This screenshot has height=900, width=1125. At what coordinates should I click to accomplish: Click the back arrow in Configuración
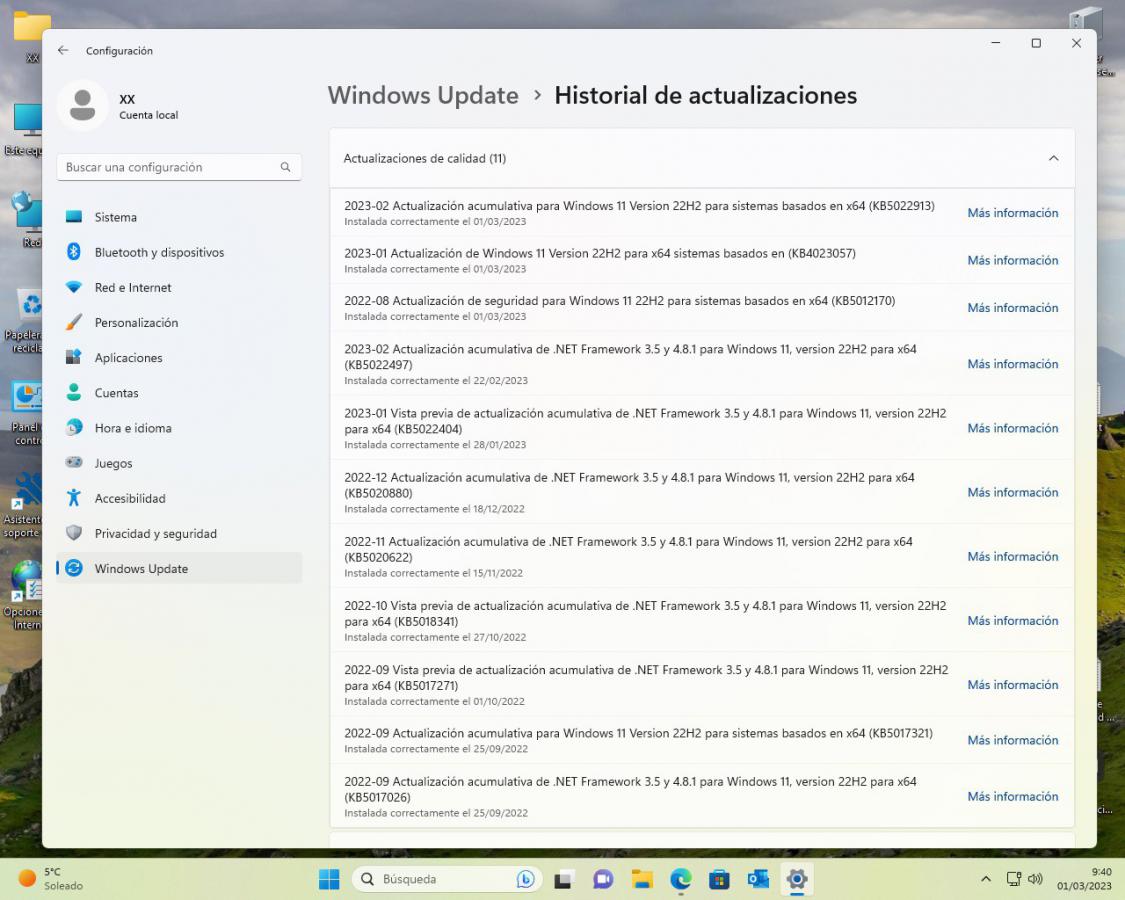[x=63, y=50]
